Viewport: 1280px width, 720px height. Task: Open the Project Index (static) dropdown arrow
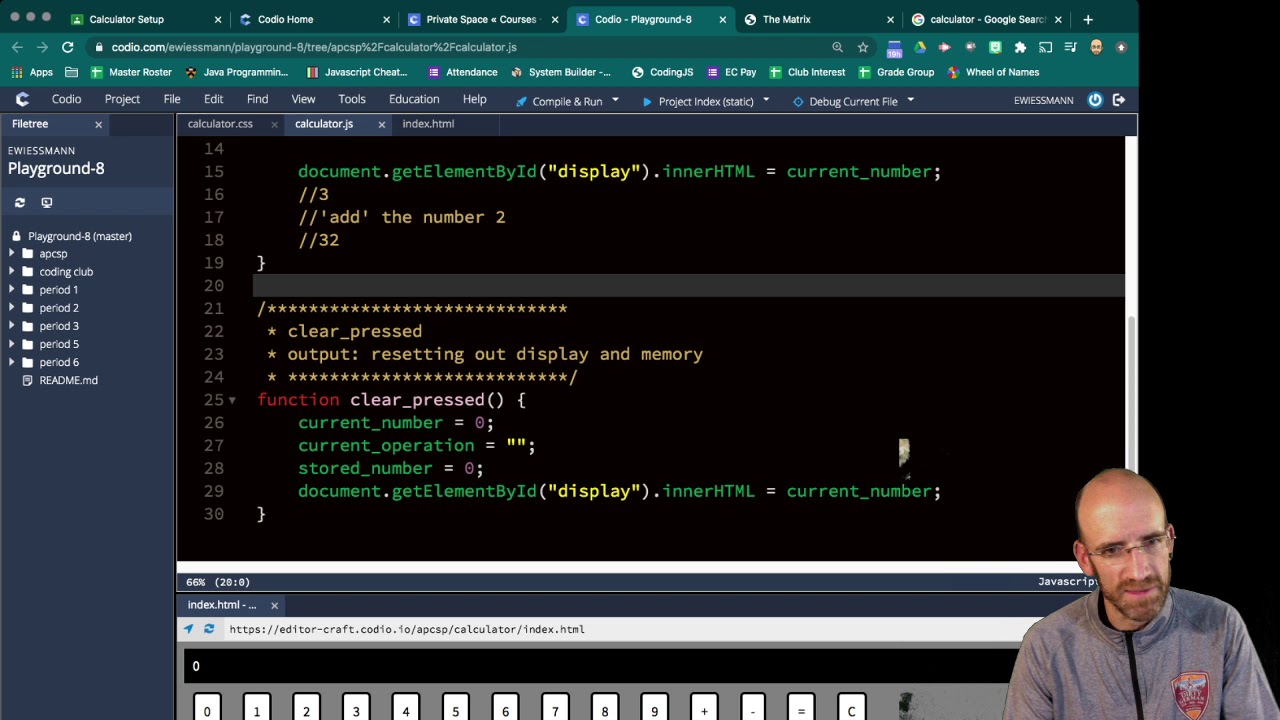click(766, 100)
